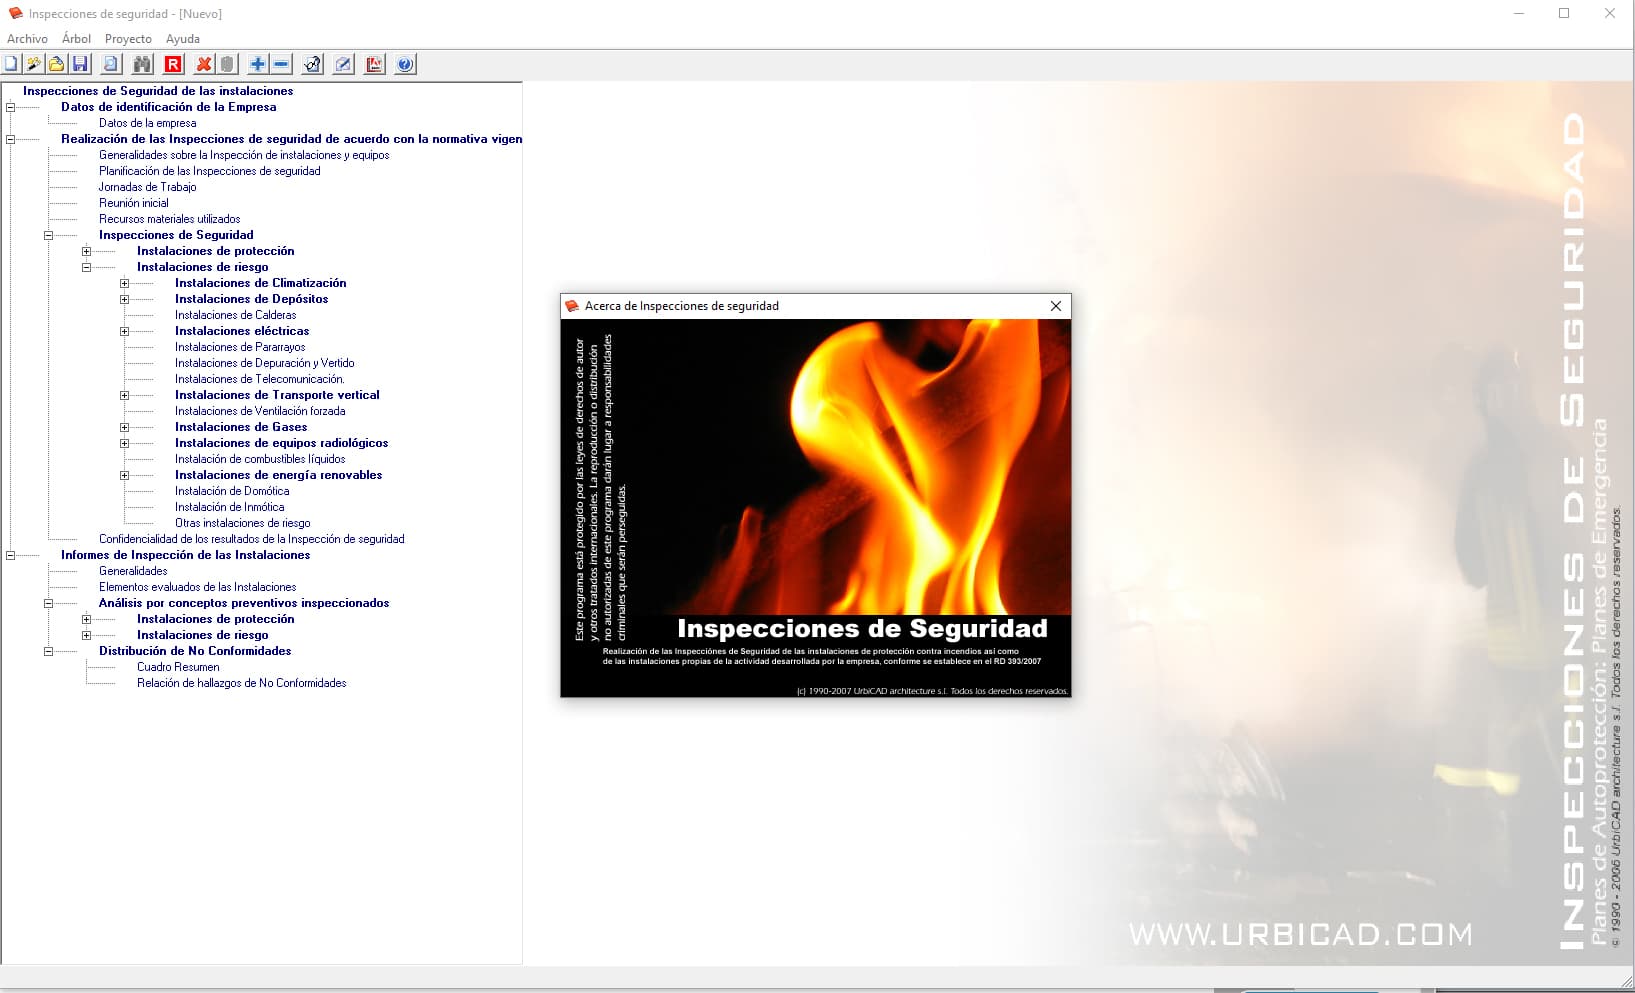Click the New document toolbar icon
The height and width of the screenshot is (993, 1635).
pyautogui.click(x=11, y=64)
